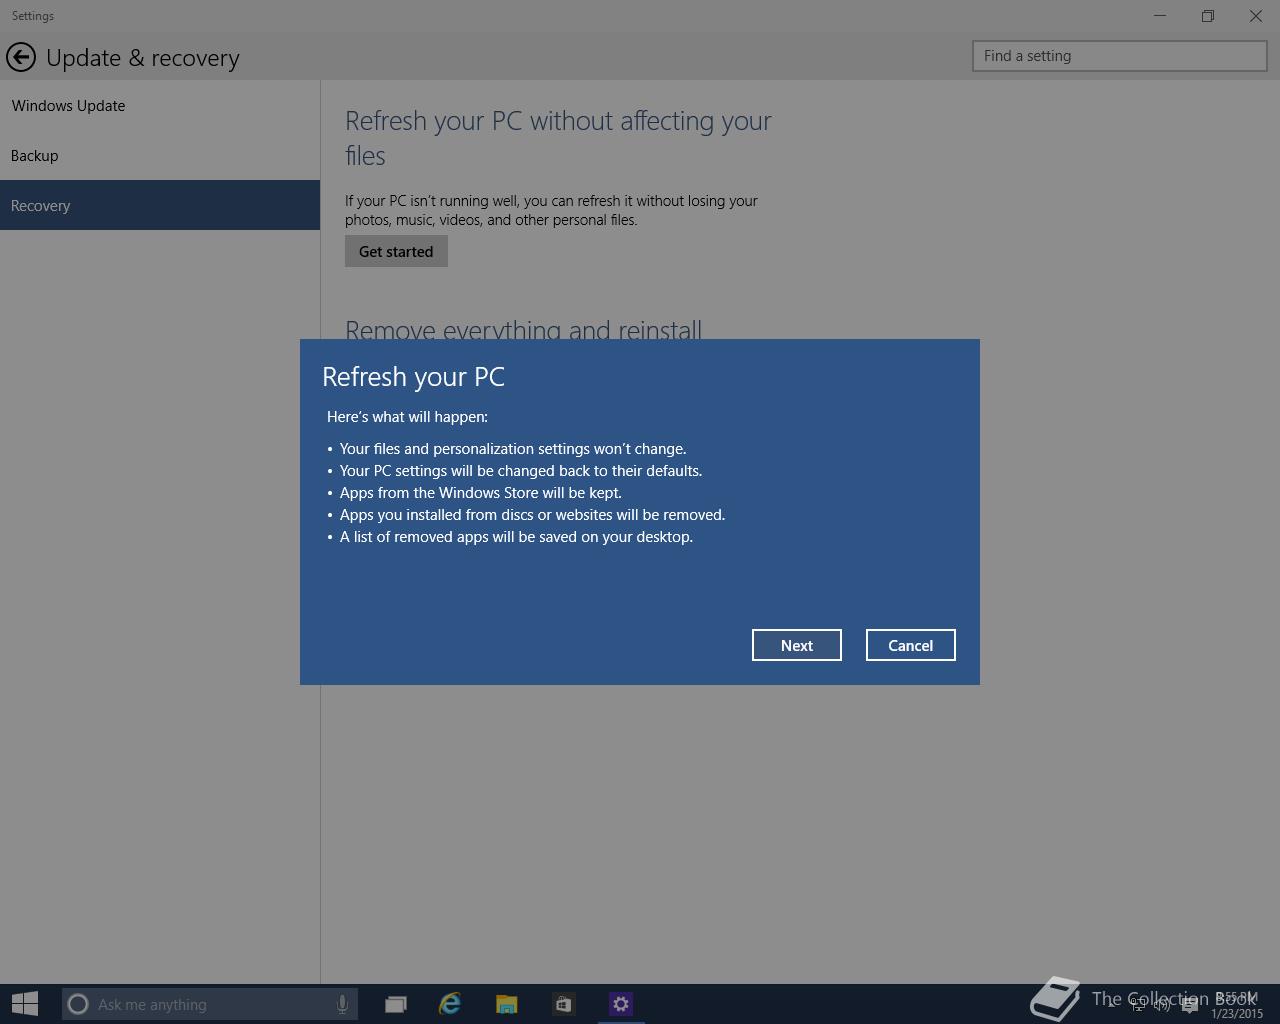Cancel the Refresh your PC dialog

coord(910,645)
